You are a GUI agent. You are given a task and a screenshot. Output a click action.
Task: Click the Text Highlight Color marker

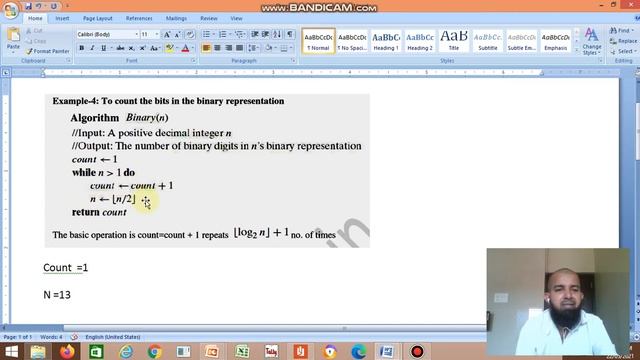click(x=169, y=48)
